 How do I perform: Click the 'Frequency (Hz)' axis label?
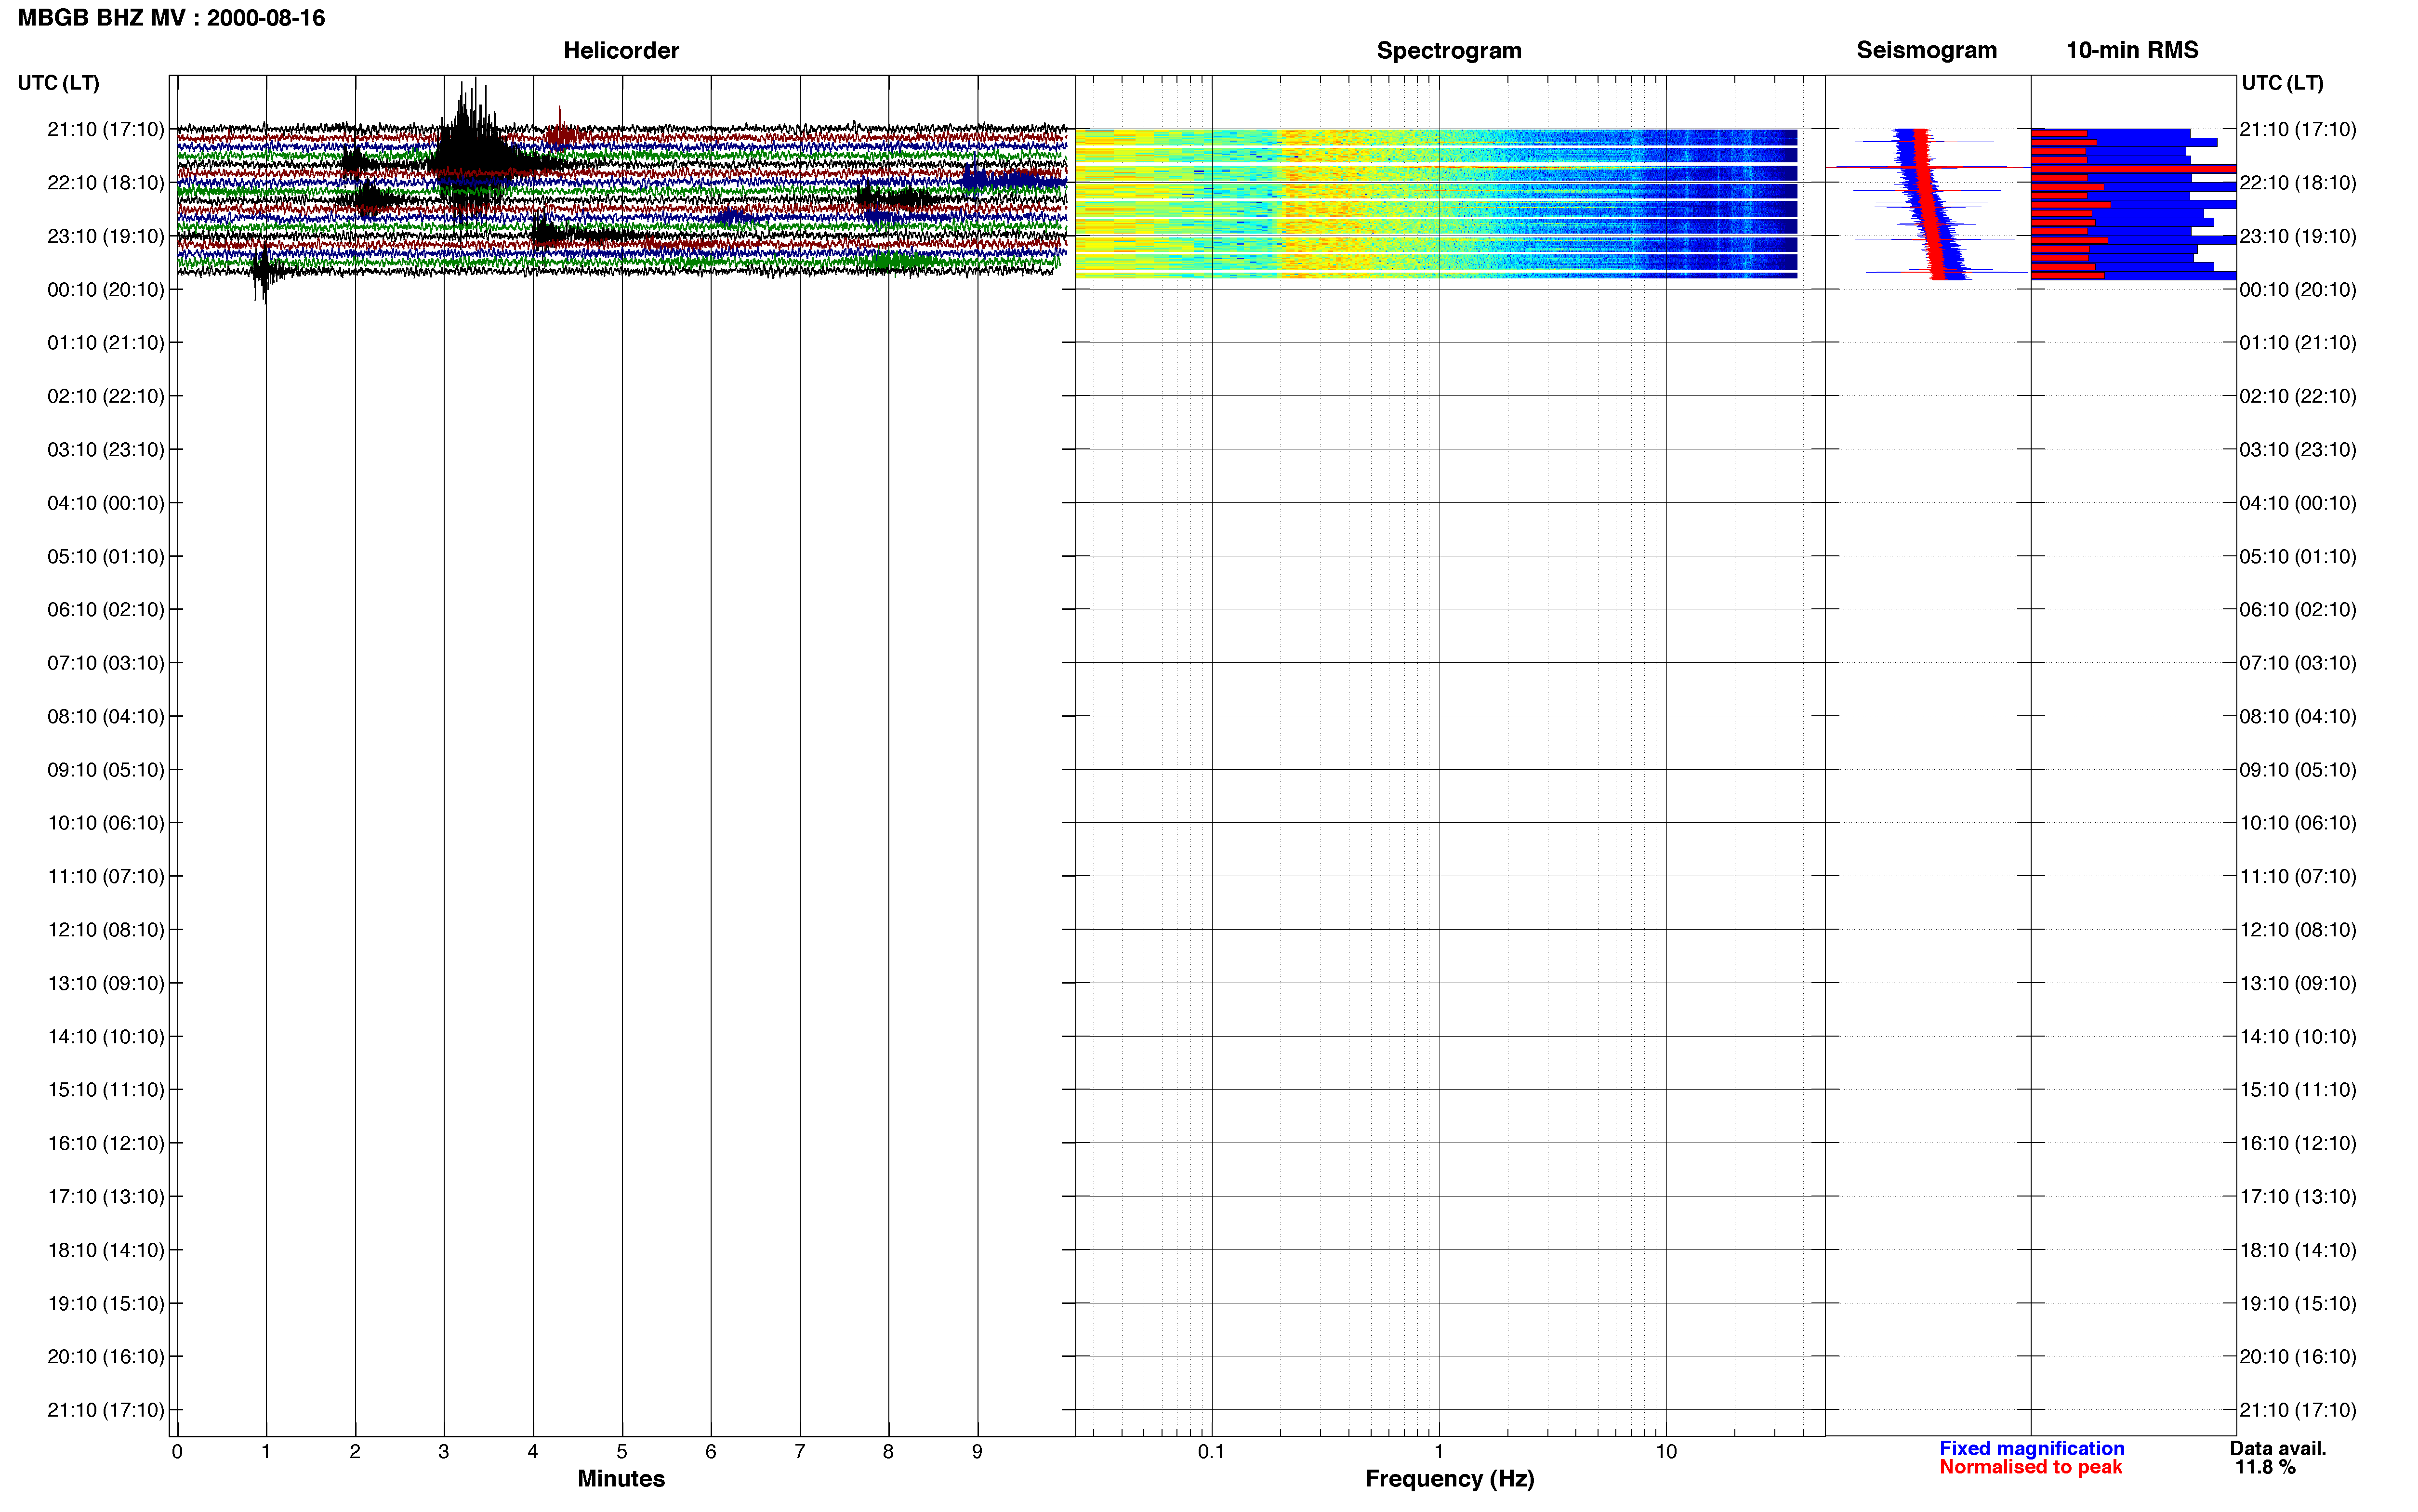(x=1449, y=1478)
